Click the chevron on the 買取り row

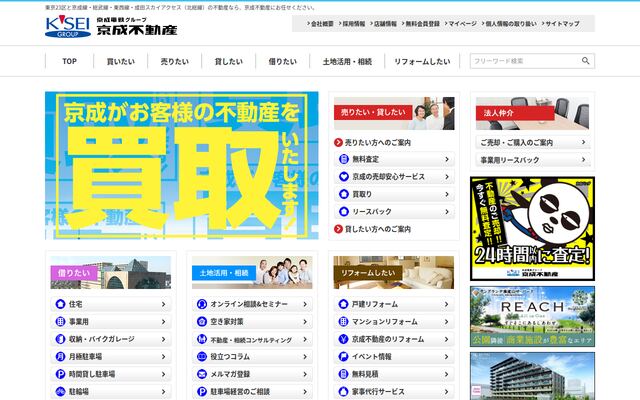(447, 194)
